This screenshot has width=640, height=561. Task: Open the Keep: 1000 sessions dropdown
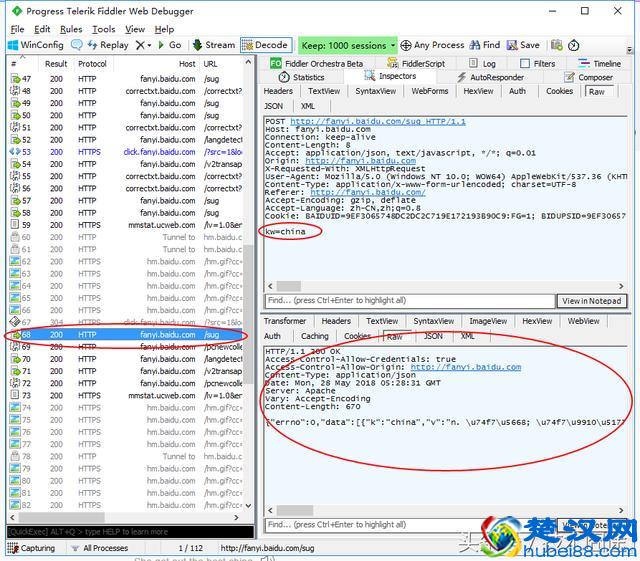(346, 45)
